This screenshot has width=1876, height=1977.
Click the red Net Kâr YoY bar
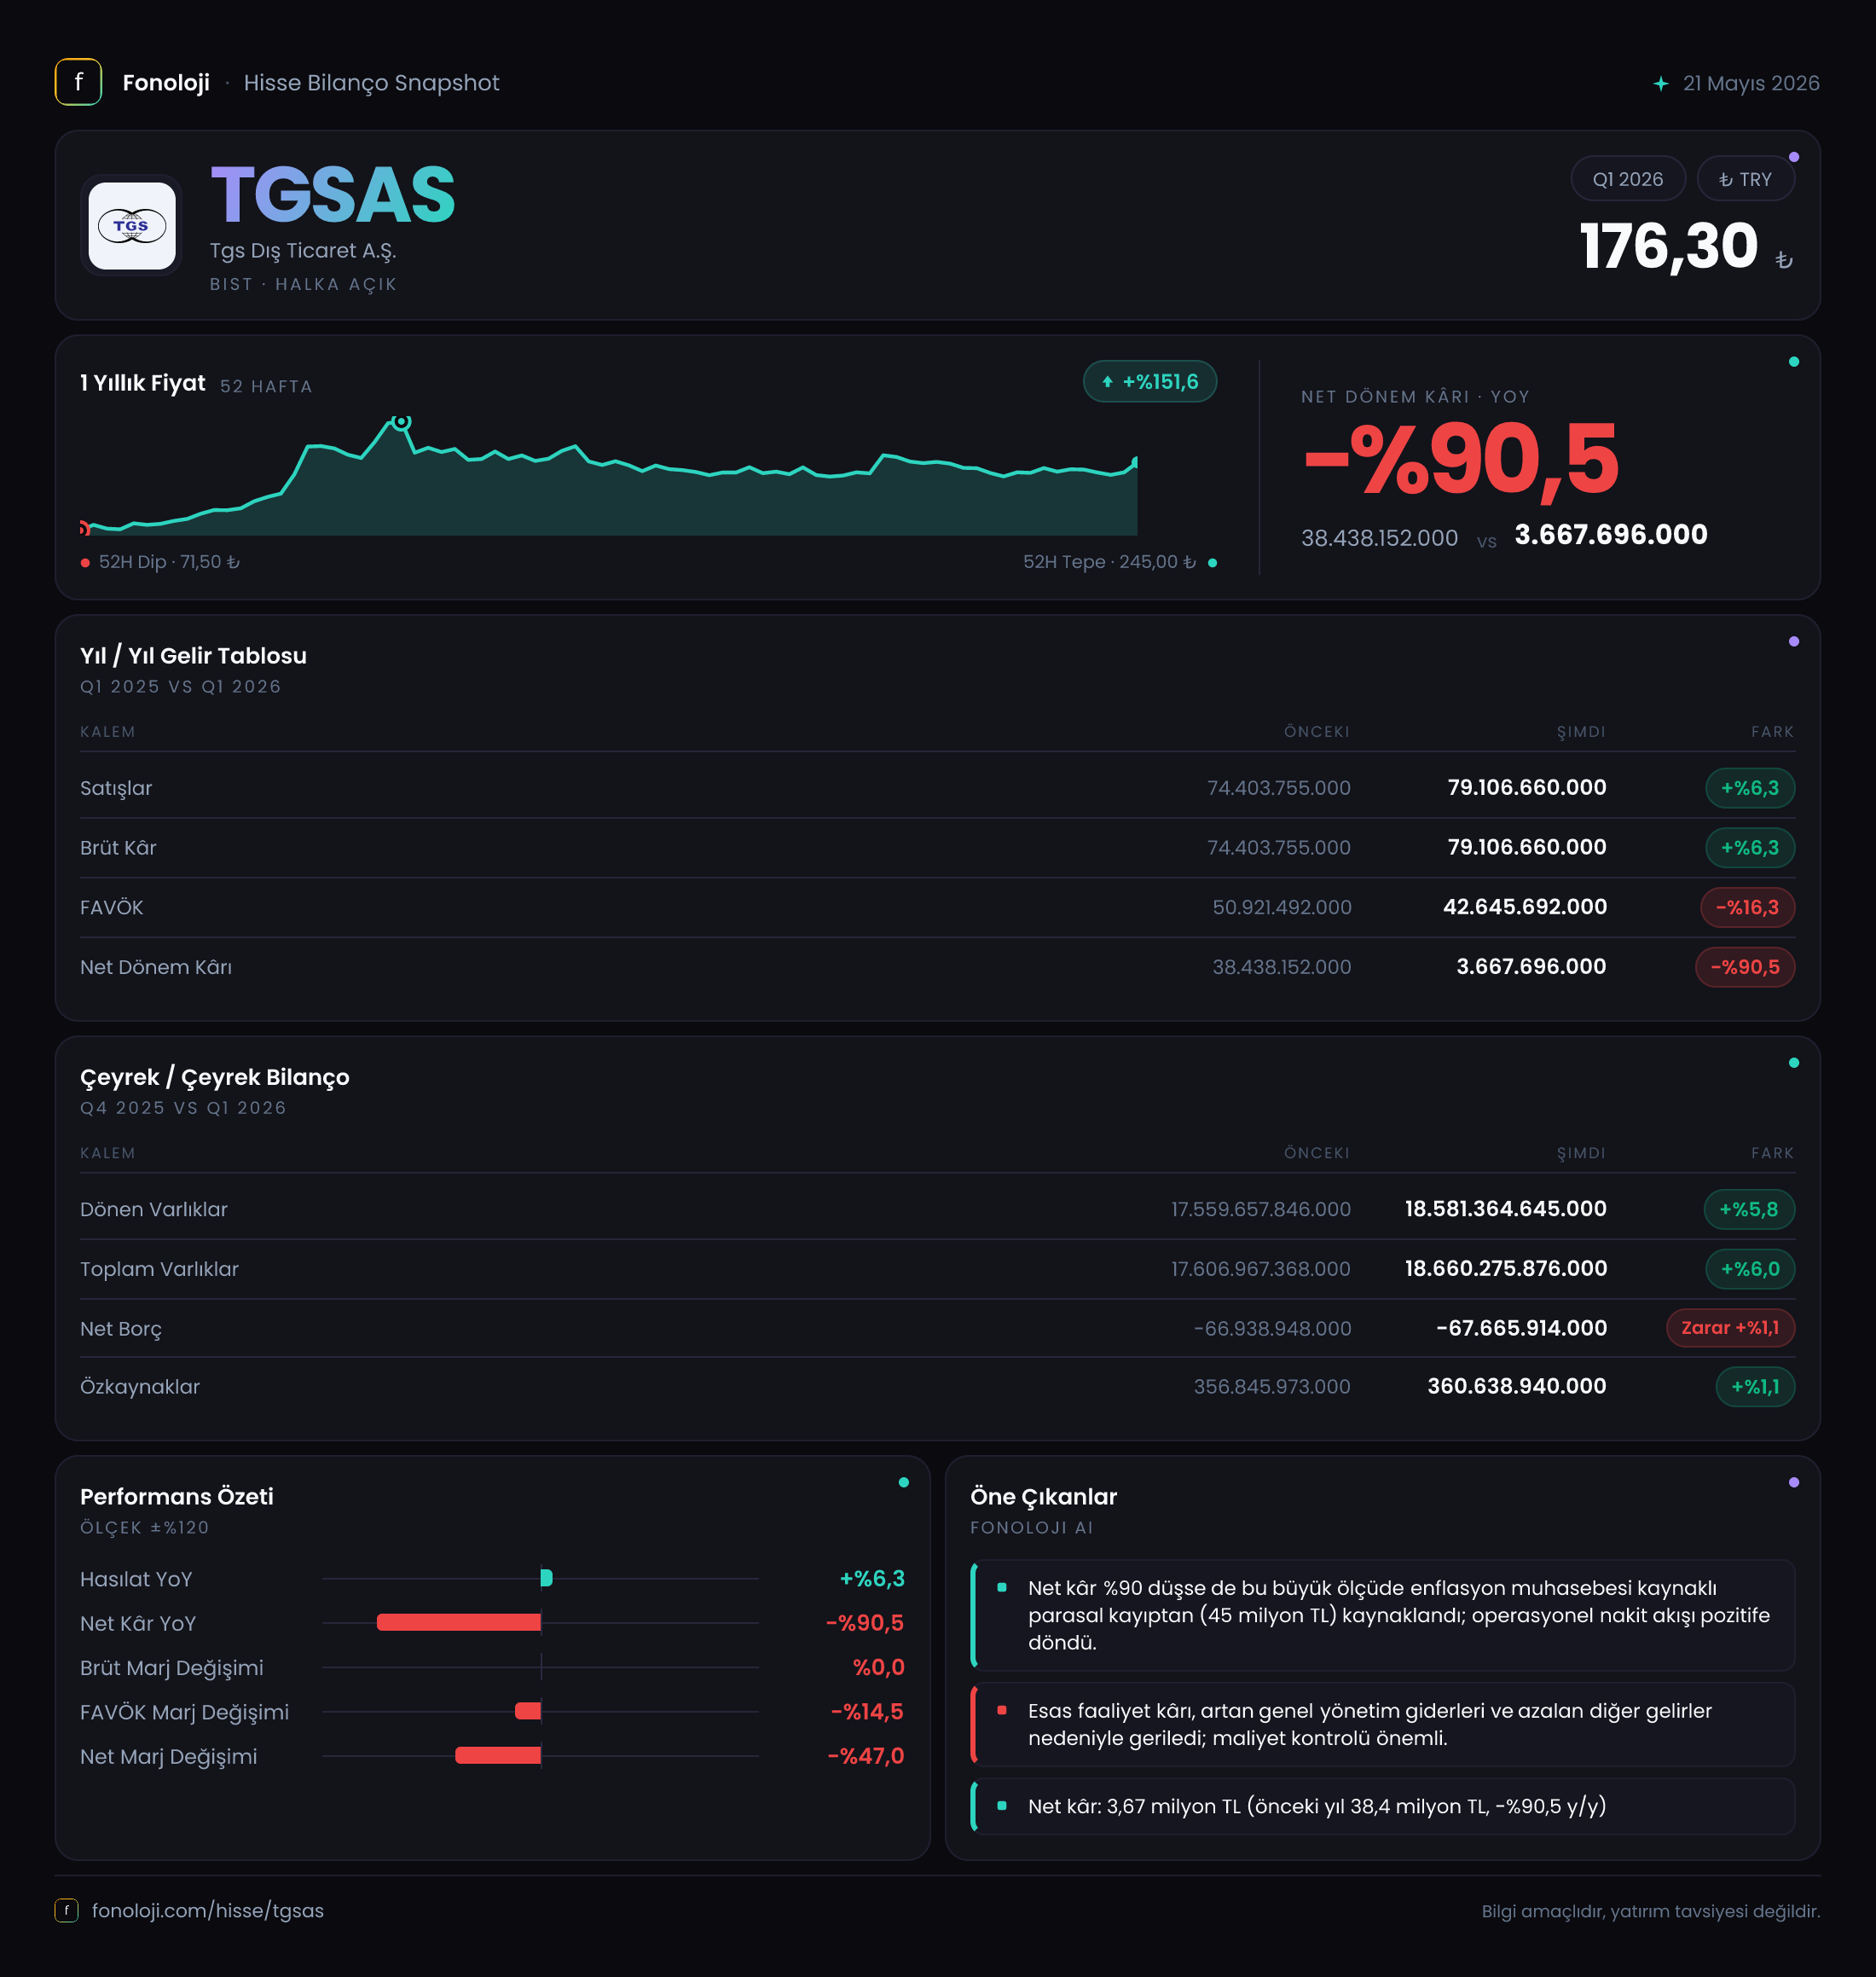(x=459, y=1623)
